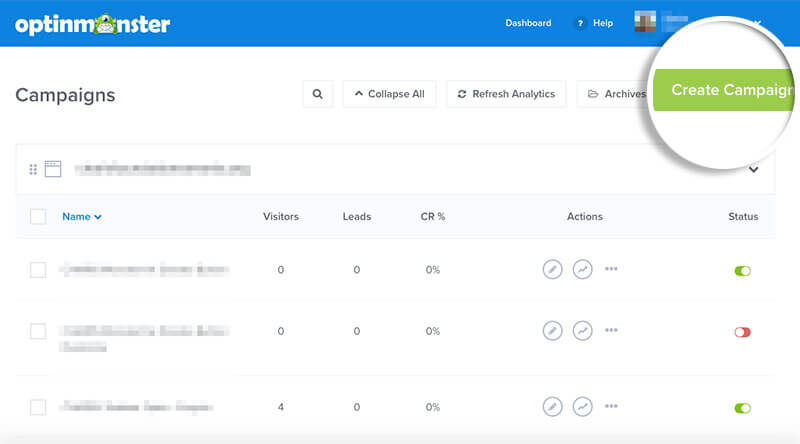Viewport: 800px width, 444px height.
Task: Click the CR % column header
Action: pyautogui.click(x=433, y=216)
